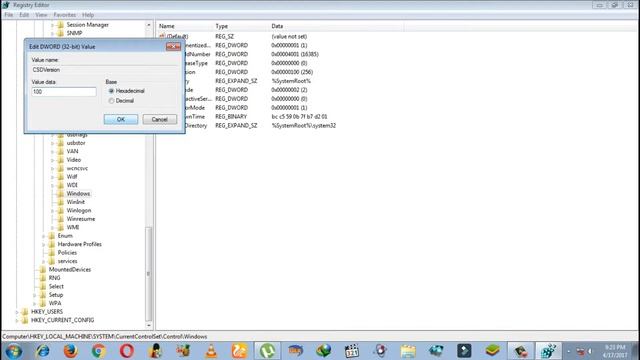Select the MountedDevices folder icon
Image resolution: width=640 pixels, height=360 pixels.
(43, 270)
